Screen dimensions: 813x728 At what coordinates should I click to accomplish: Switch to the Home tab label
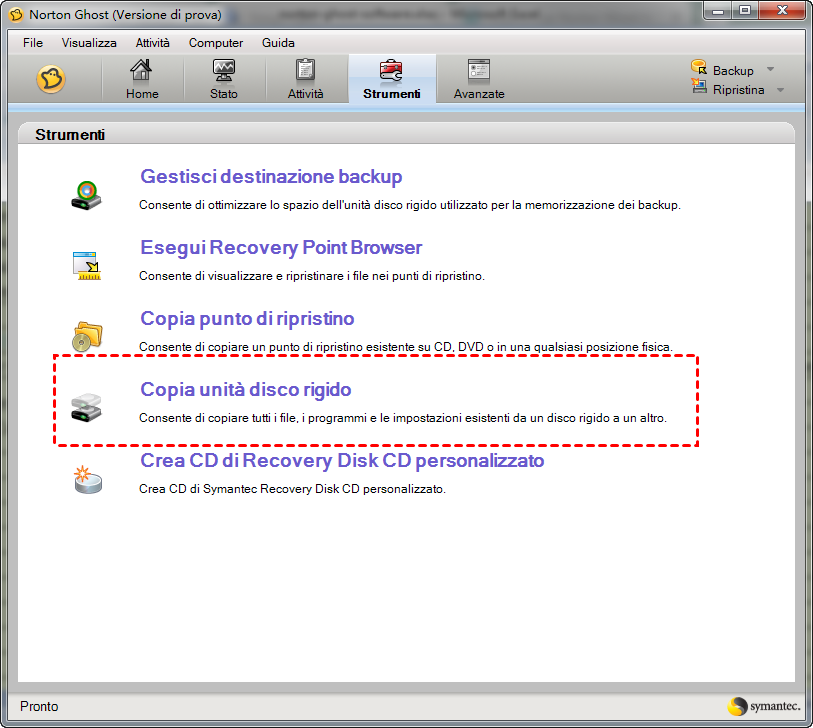(142, 94)
